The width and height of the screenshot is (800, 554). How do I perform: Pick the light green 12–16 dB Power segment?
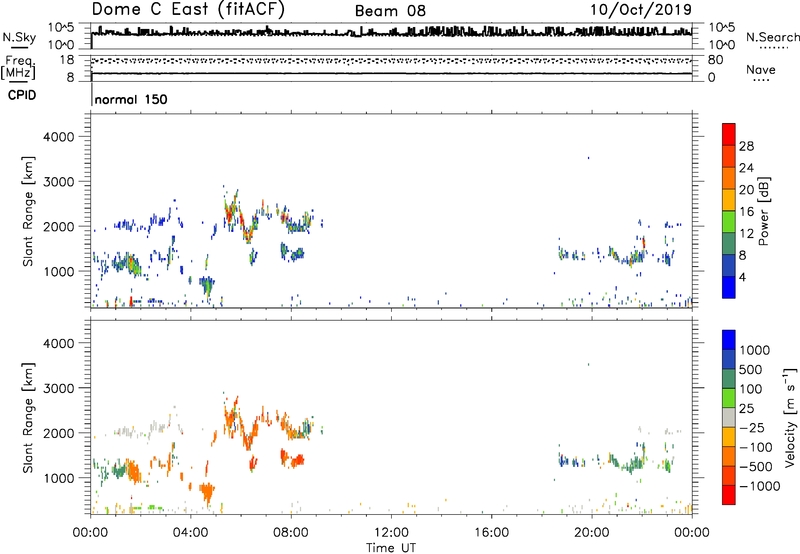tap(729, 221)
